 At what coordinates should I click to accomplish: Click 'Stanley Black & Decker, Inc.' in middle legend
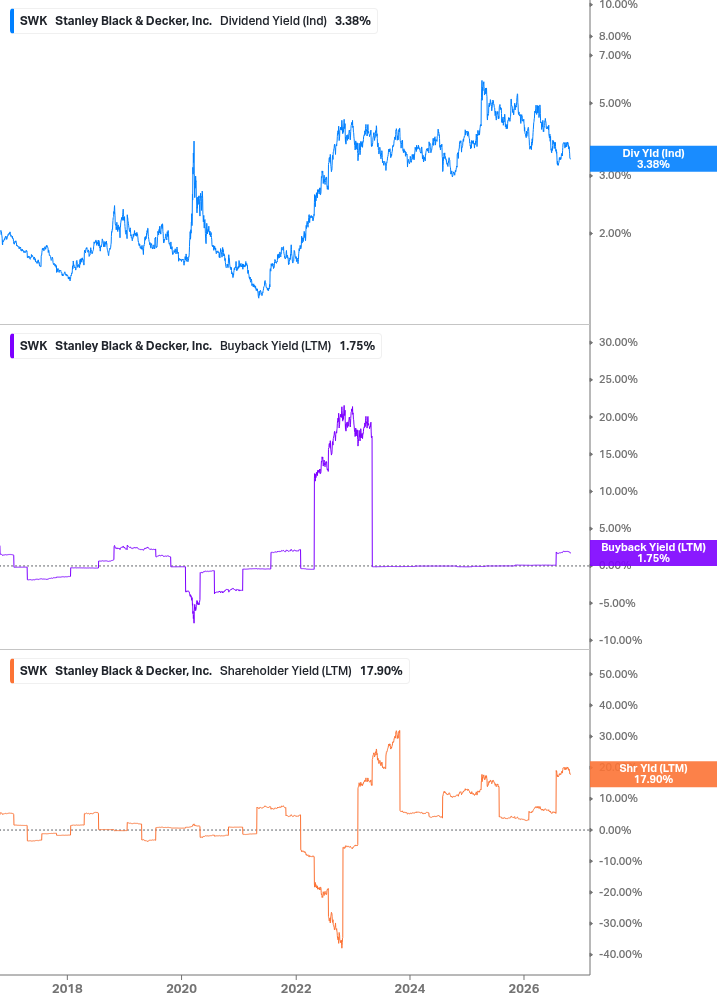133,346
